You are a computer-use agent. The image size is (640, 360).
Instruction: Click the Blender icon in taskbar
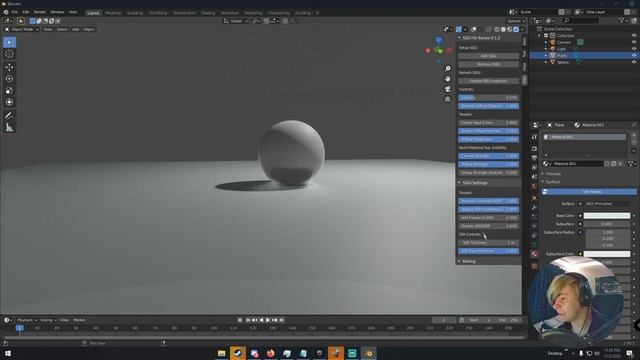point(368,353)
